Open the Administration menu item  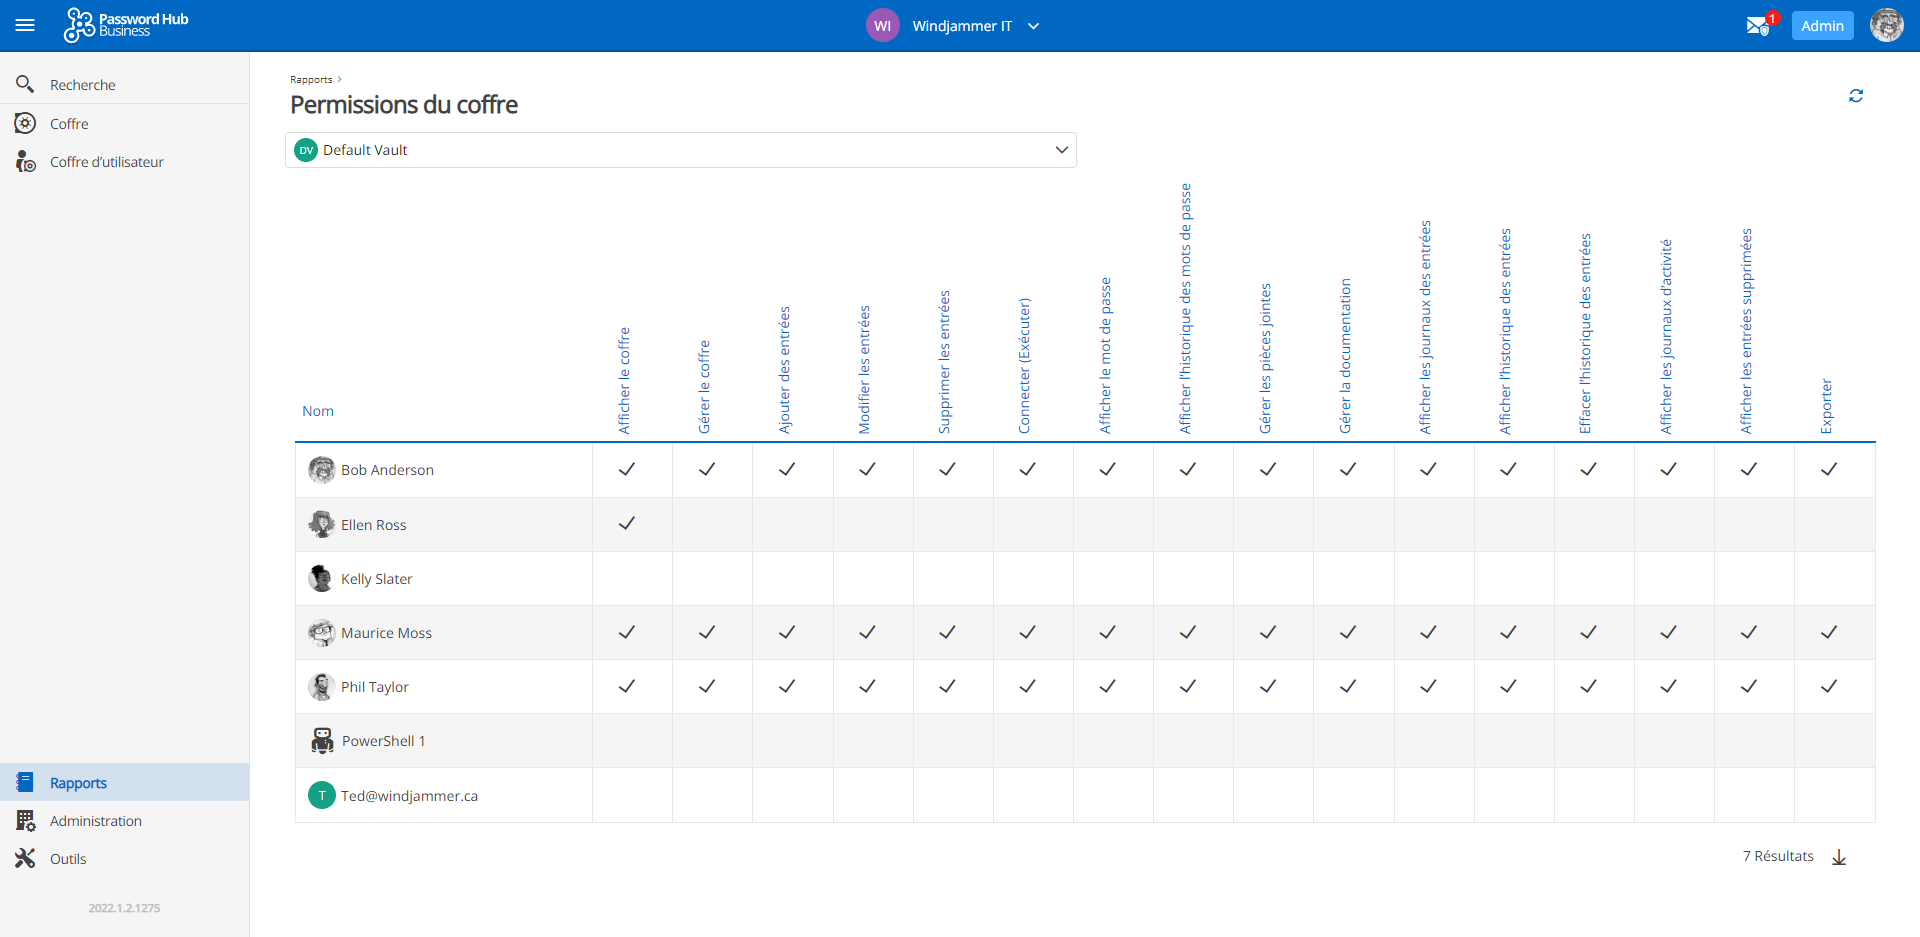(95, 821)
